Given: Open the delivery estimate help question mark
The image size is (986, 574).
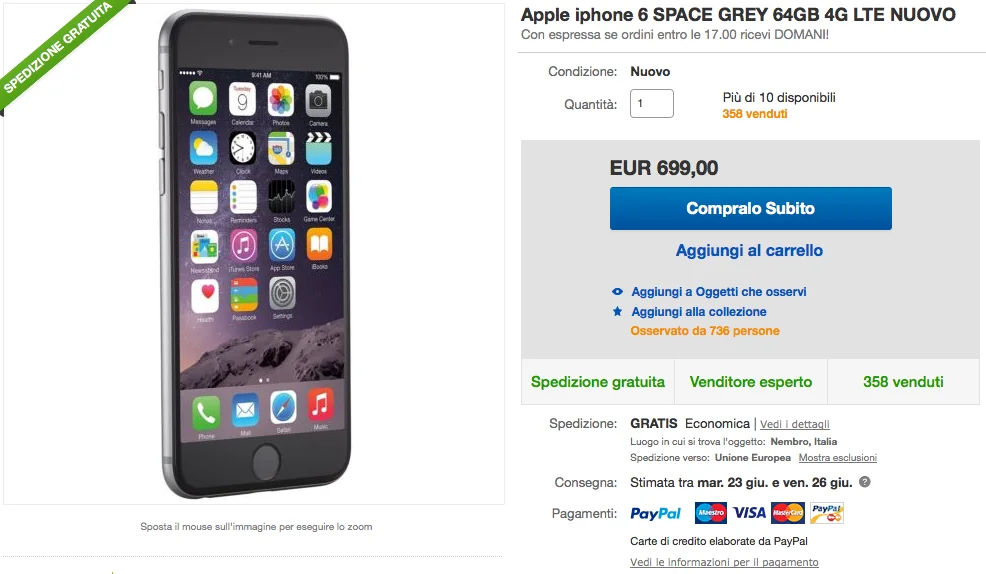Looking at the screenshot, I should coord(865,482).
